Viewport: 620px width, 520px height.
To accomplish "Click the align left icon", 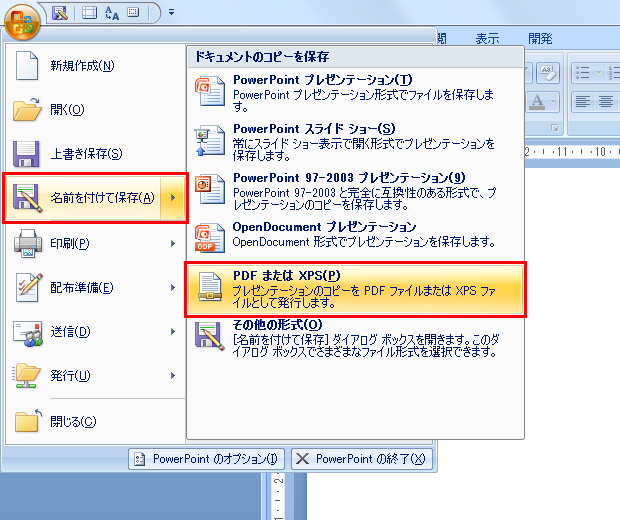I will (583, 102).
